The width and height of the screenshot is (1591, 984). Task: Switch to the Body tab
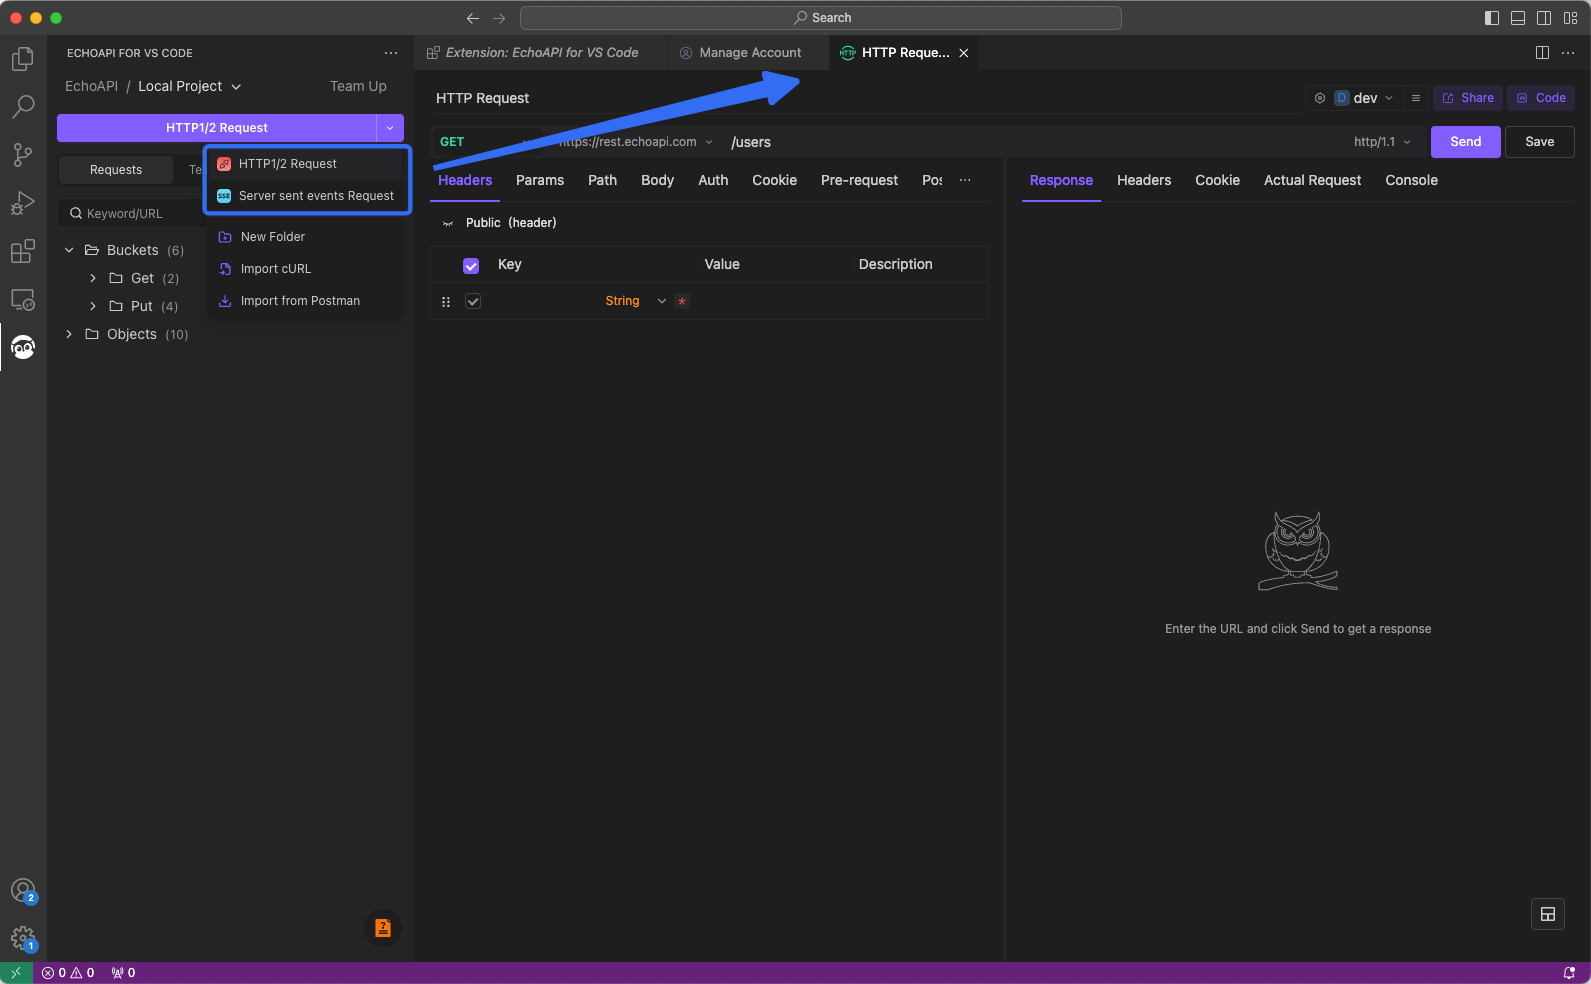(x=657, y=180)
